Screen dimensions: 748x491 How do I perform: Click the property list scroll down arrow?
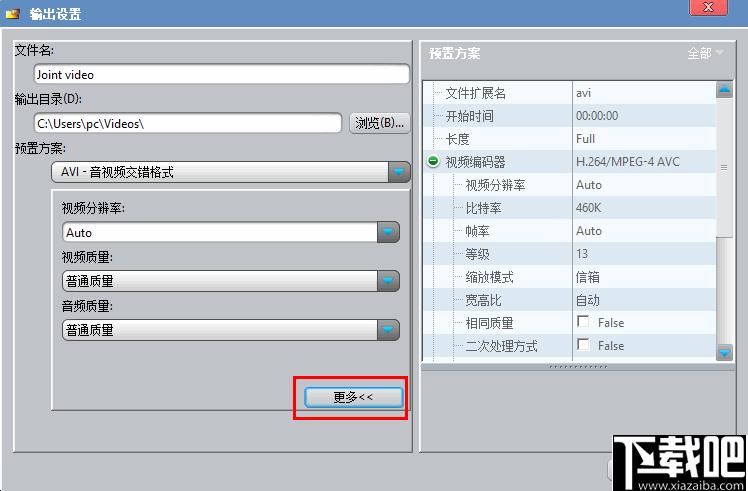click(x=725, y=352)
